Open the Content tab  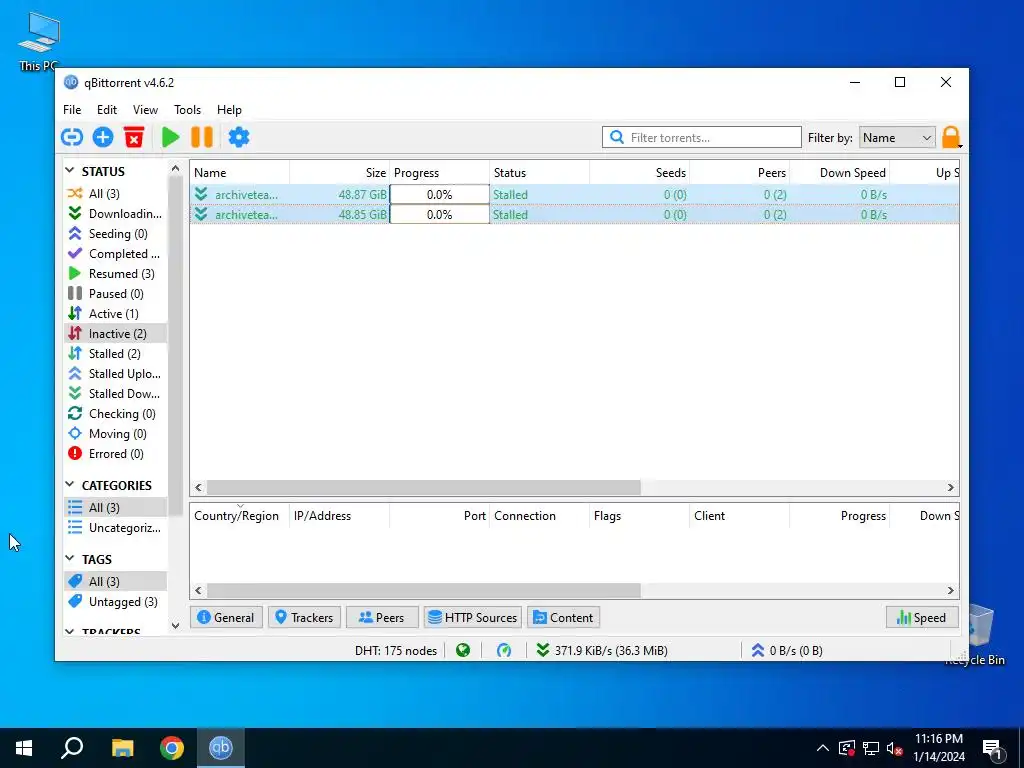[x=564, y=617]
